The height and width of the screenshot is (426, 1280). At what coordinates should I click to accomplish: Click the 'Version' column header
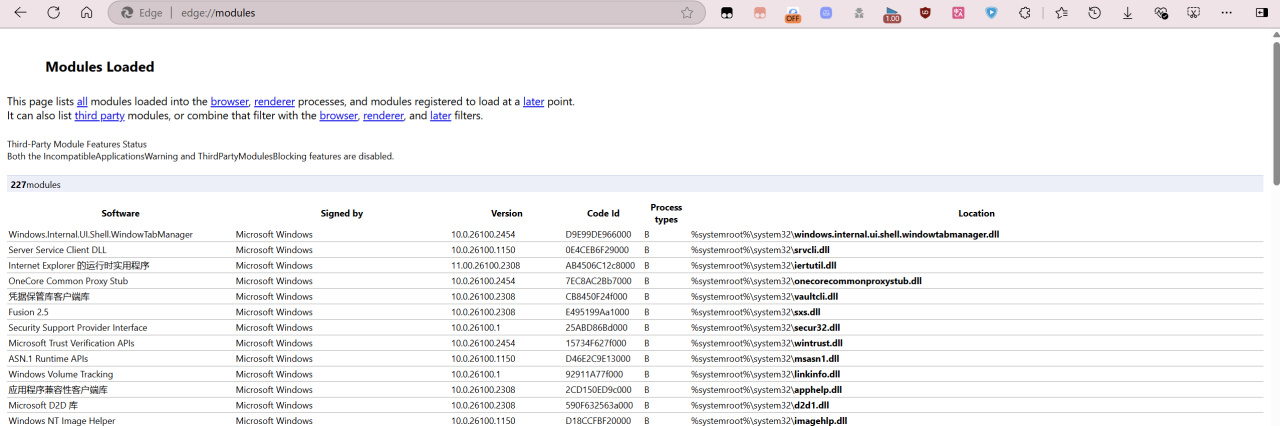507,213
